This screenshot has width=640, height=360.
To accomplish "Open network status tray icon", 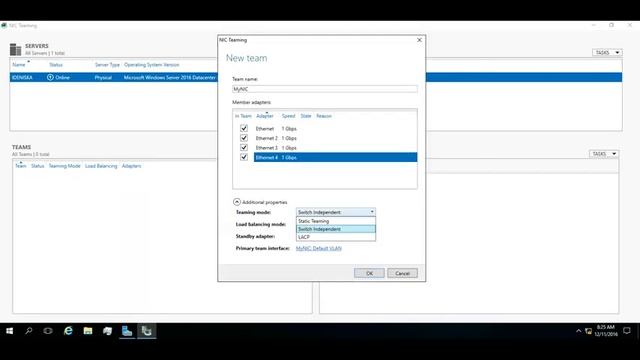I will pos(588,331).
